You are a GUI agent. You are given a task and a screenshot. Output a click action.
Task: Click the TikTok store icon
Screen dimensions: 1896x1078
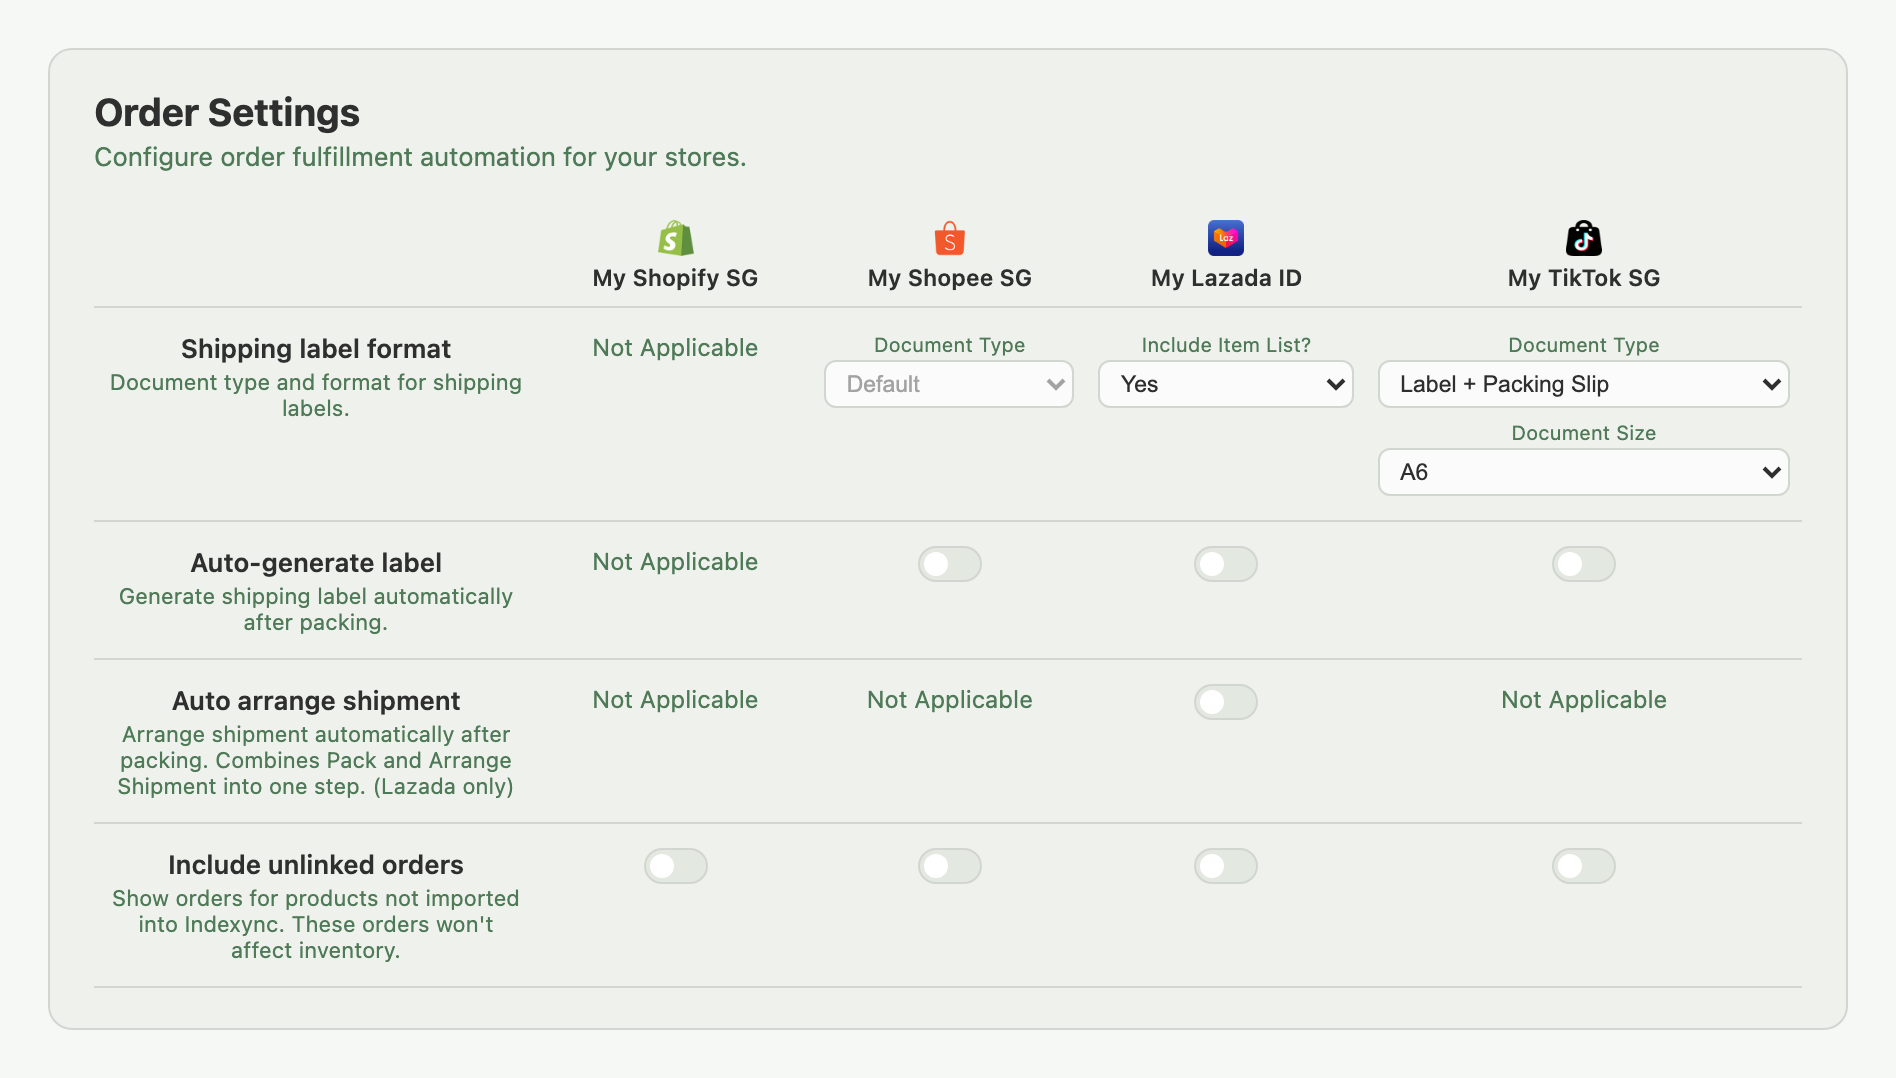tap(1583, 238)
